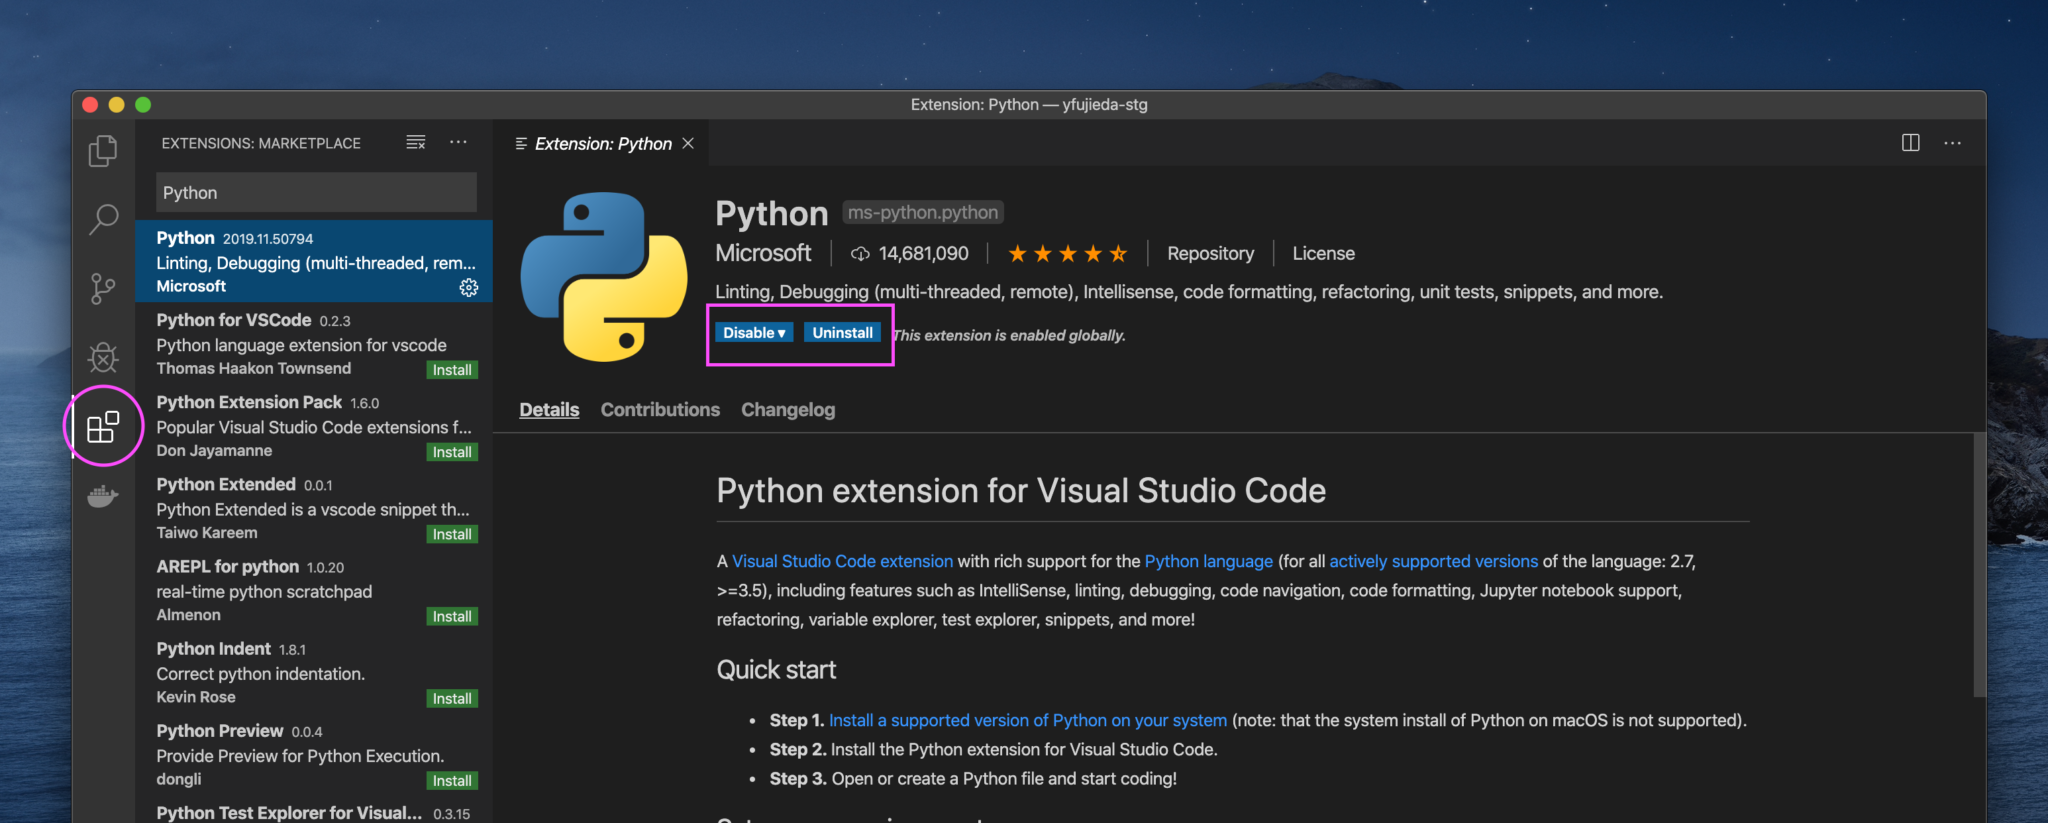
Task: Open Extensions panel more actions menu
Action: pyautogui.click(x=458, y=143)
